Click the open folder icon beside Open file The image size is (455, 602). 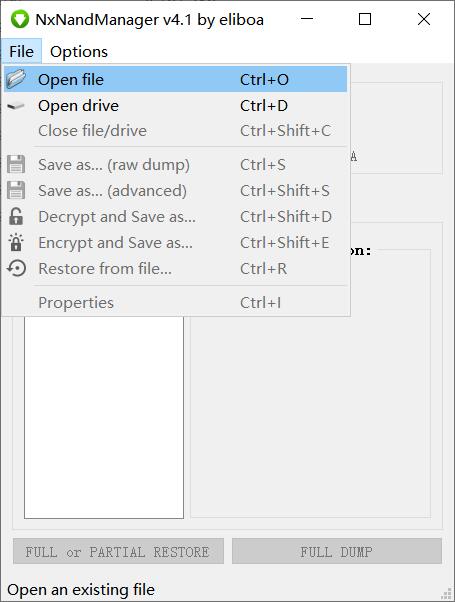[x=16, y=79]
